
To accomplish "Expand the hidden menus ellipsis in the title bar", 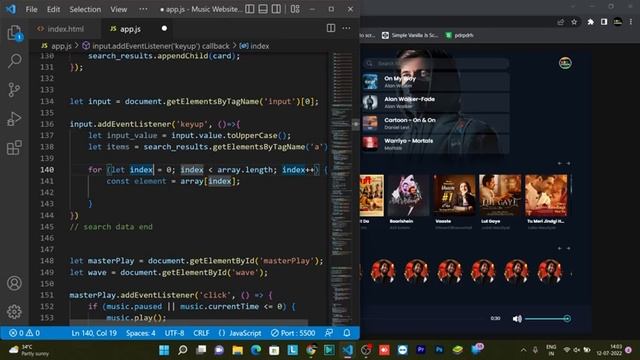I will pyautogui.click(x=143, y=9).
